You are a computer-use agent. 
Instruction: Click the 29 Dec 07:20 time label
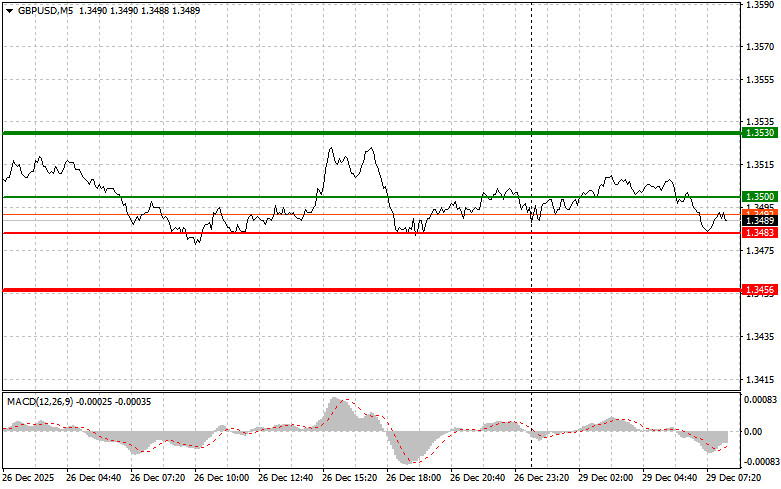click(x=733, y=478)
